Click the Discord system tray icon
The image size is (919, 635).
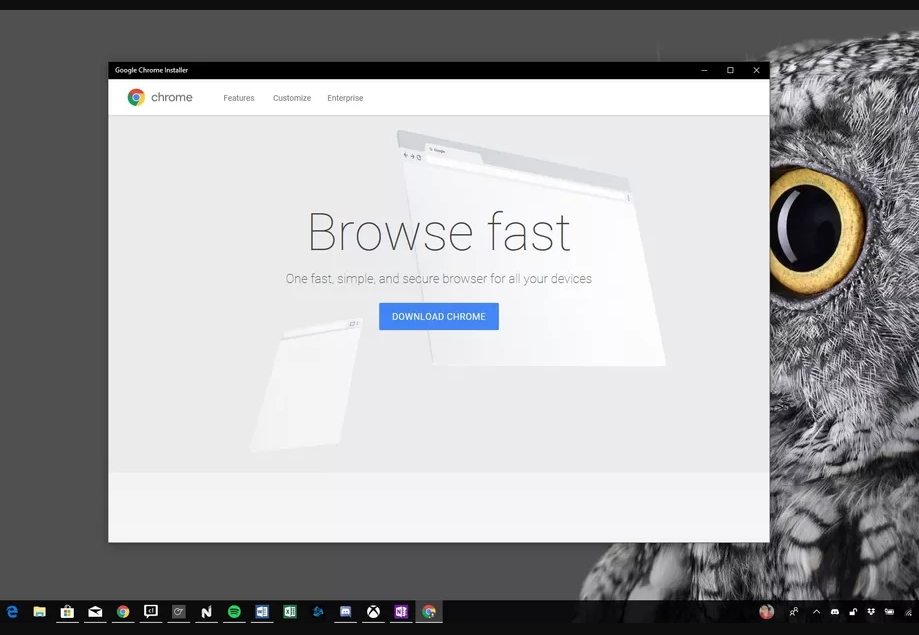(x=835, y=612)
